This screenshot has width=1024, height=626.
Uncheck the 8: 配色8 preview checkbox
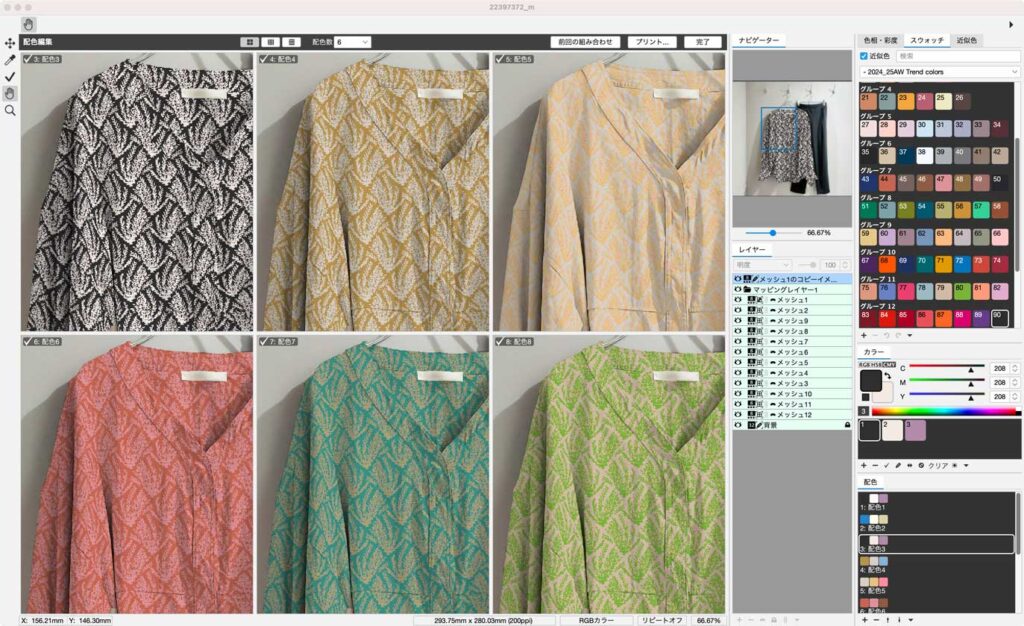pos(500,341)
